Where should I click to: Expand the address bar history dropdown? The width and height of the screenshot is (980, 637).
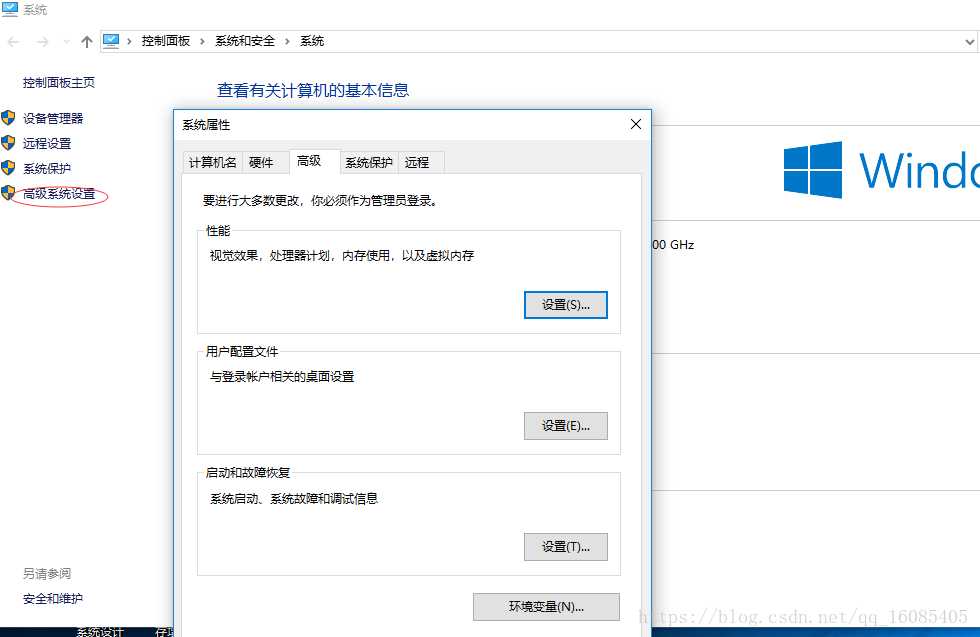point(969,42)
